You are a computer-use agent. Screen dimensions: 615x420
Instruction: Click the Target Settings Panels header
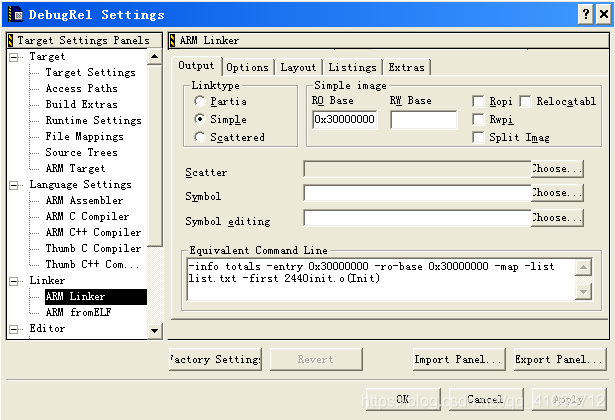click(84, 40)
